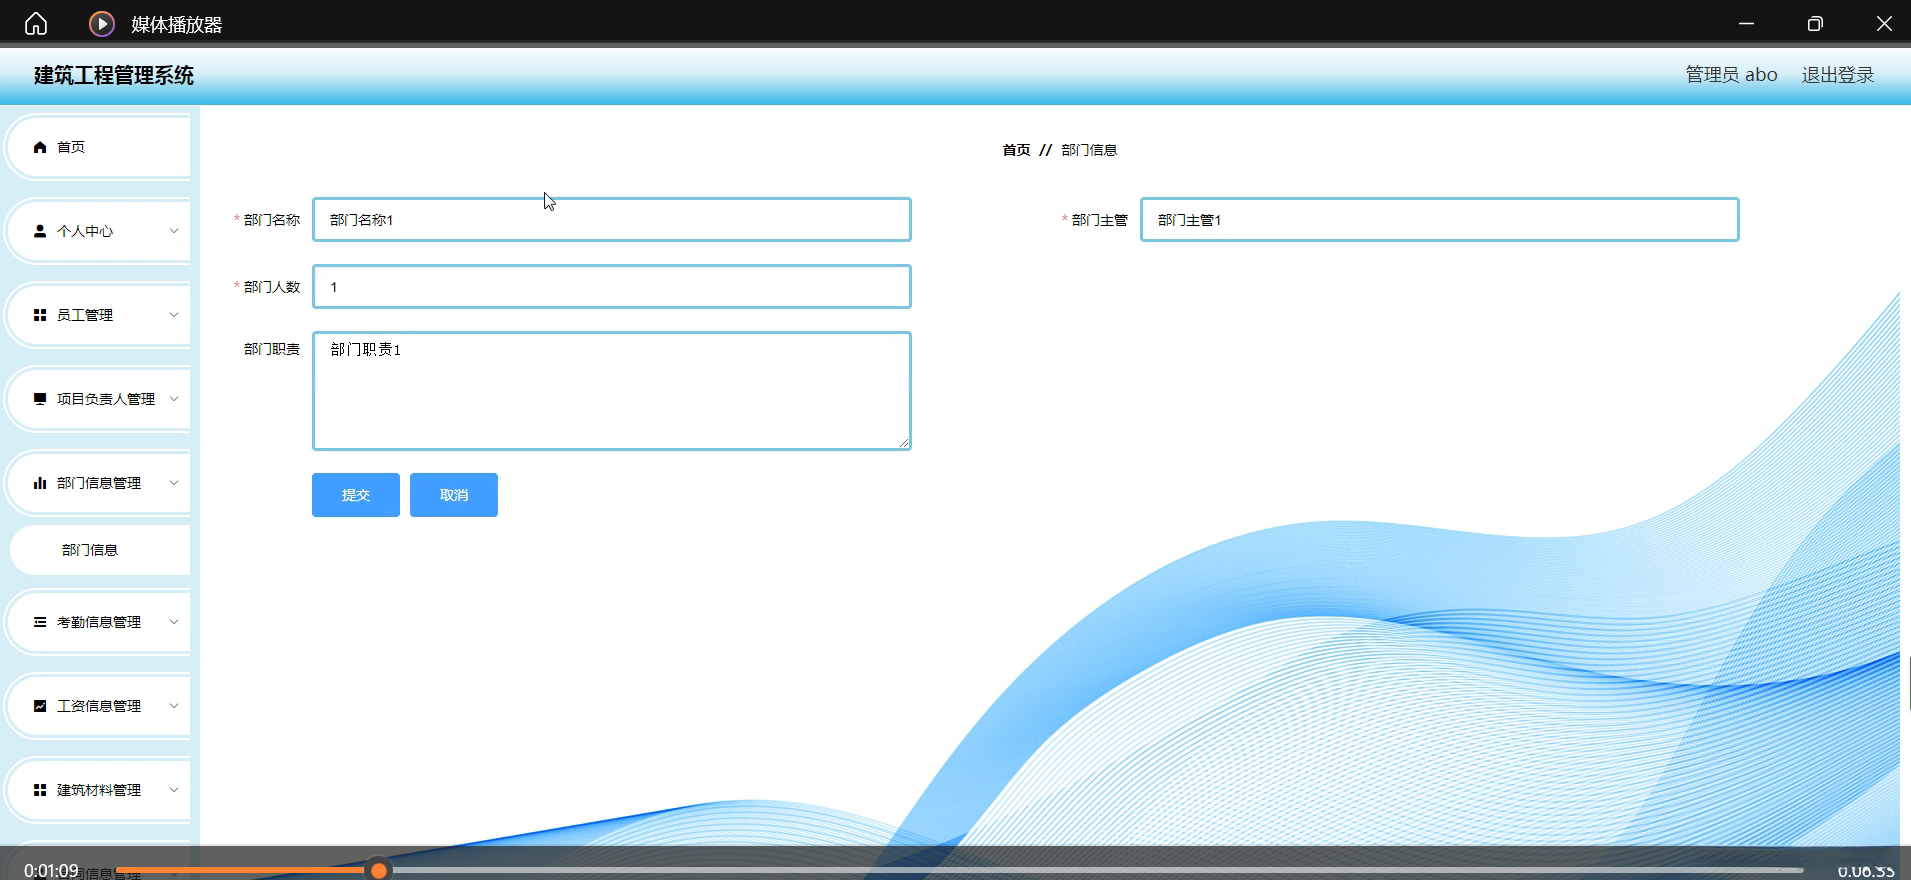The height and width of the screenshot is (880, 1911).
Task: Click the media player play logo icon
Action: point(102,23)
